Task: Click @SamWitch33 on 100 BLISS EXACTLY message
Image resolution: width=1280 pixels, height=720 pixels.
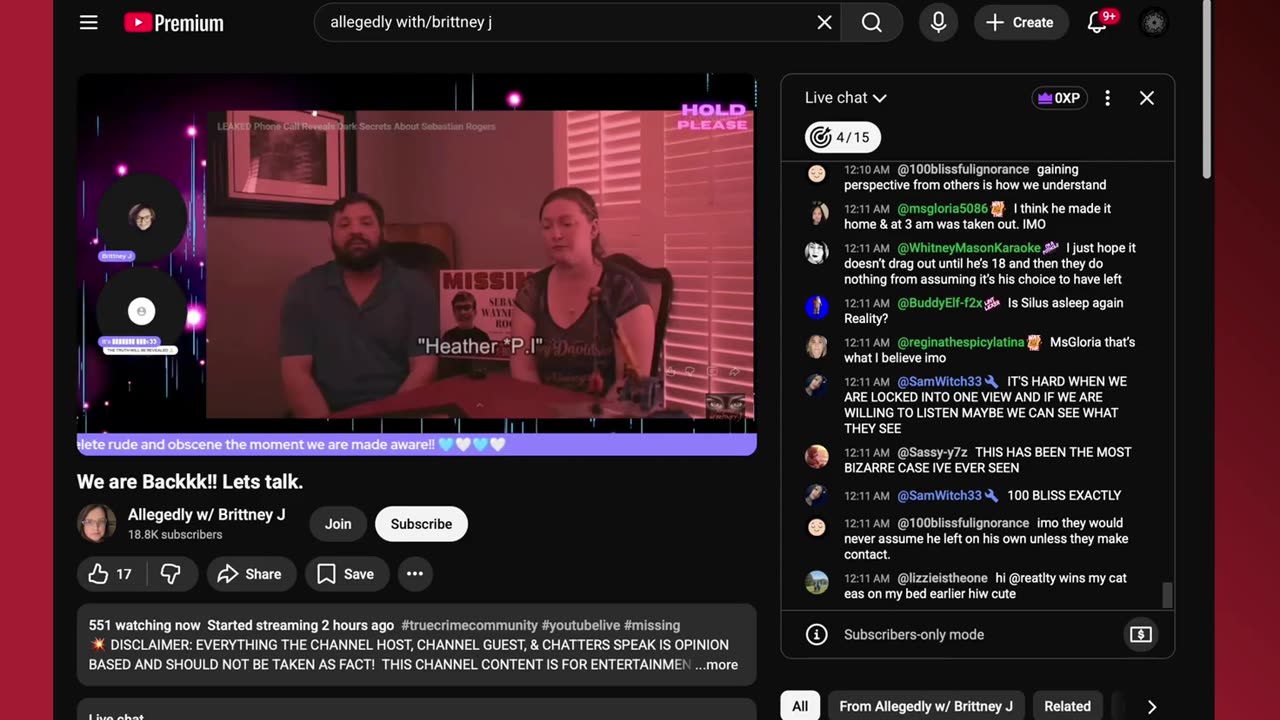Action: [x=939, y=495]
